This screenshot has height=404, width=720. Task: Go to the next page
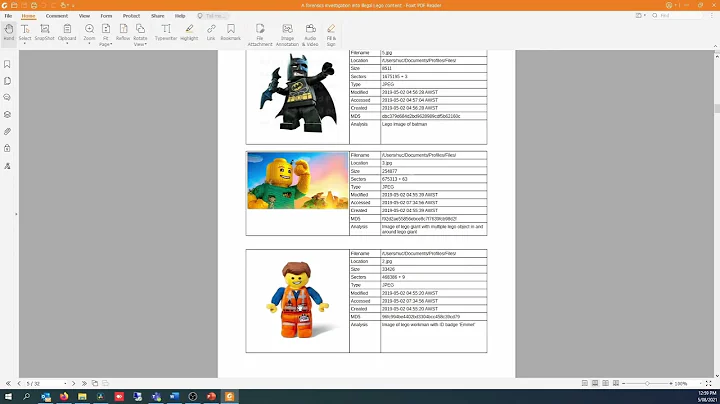(x=73, y=383)
